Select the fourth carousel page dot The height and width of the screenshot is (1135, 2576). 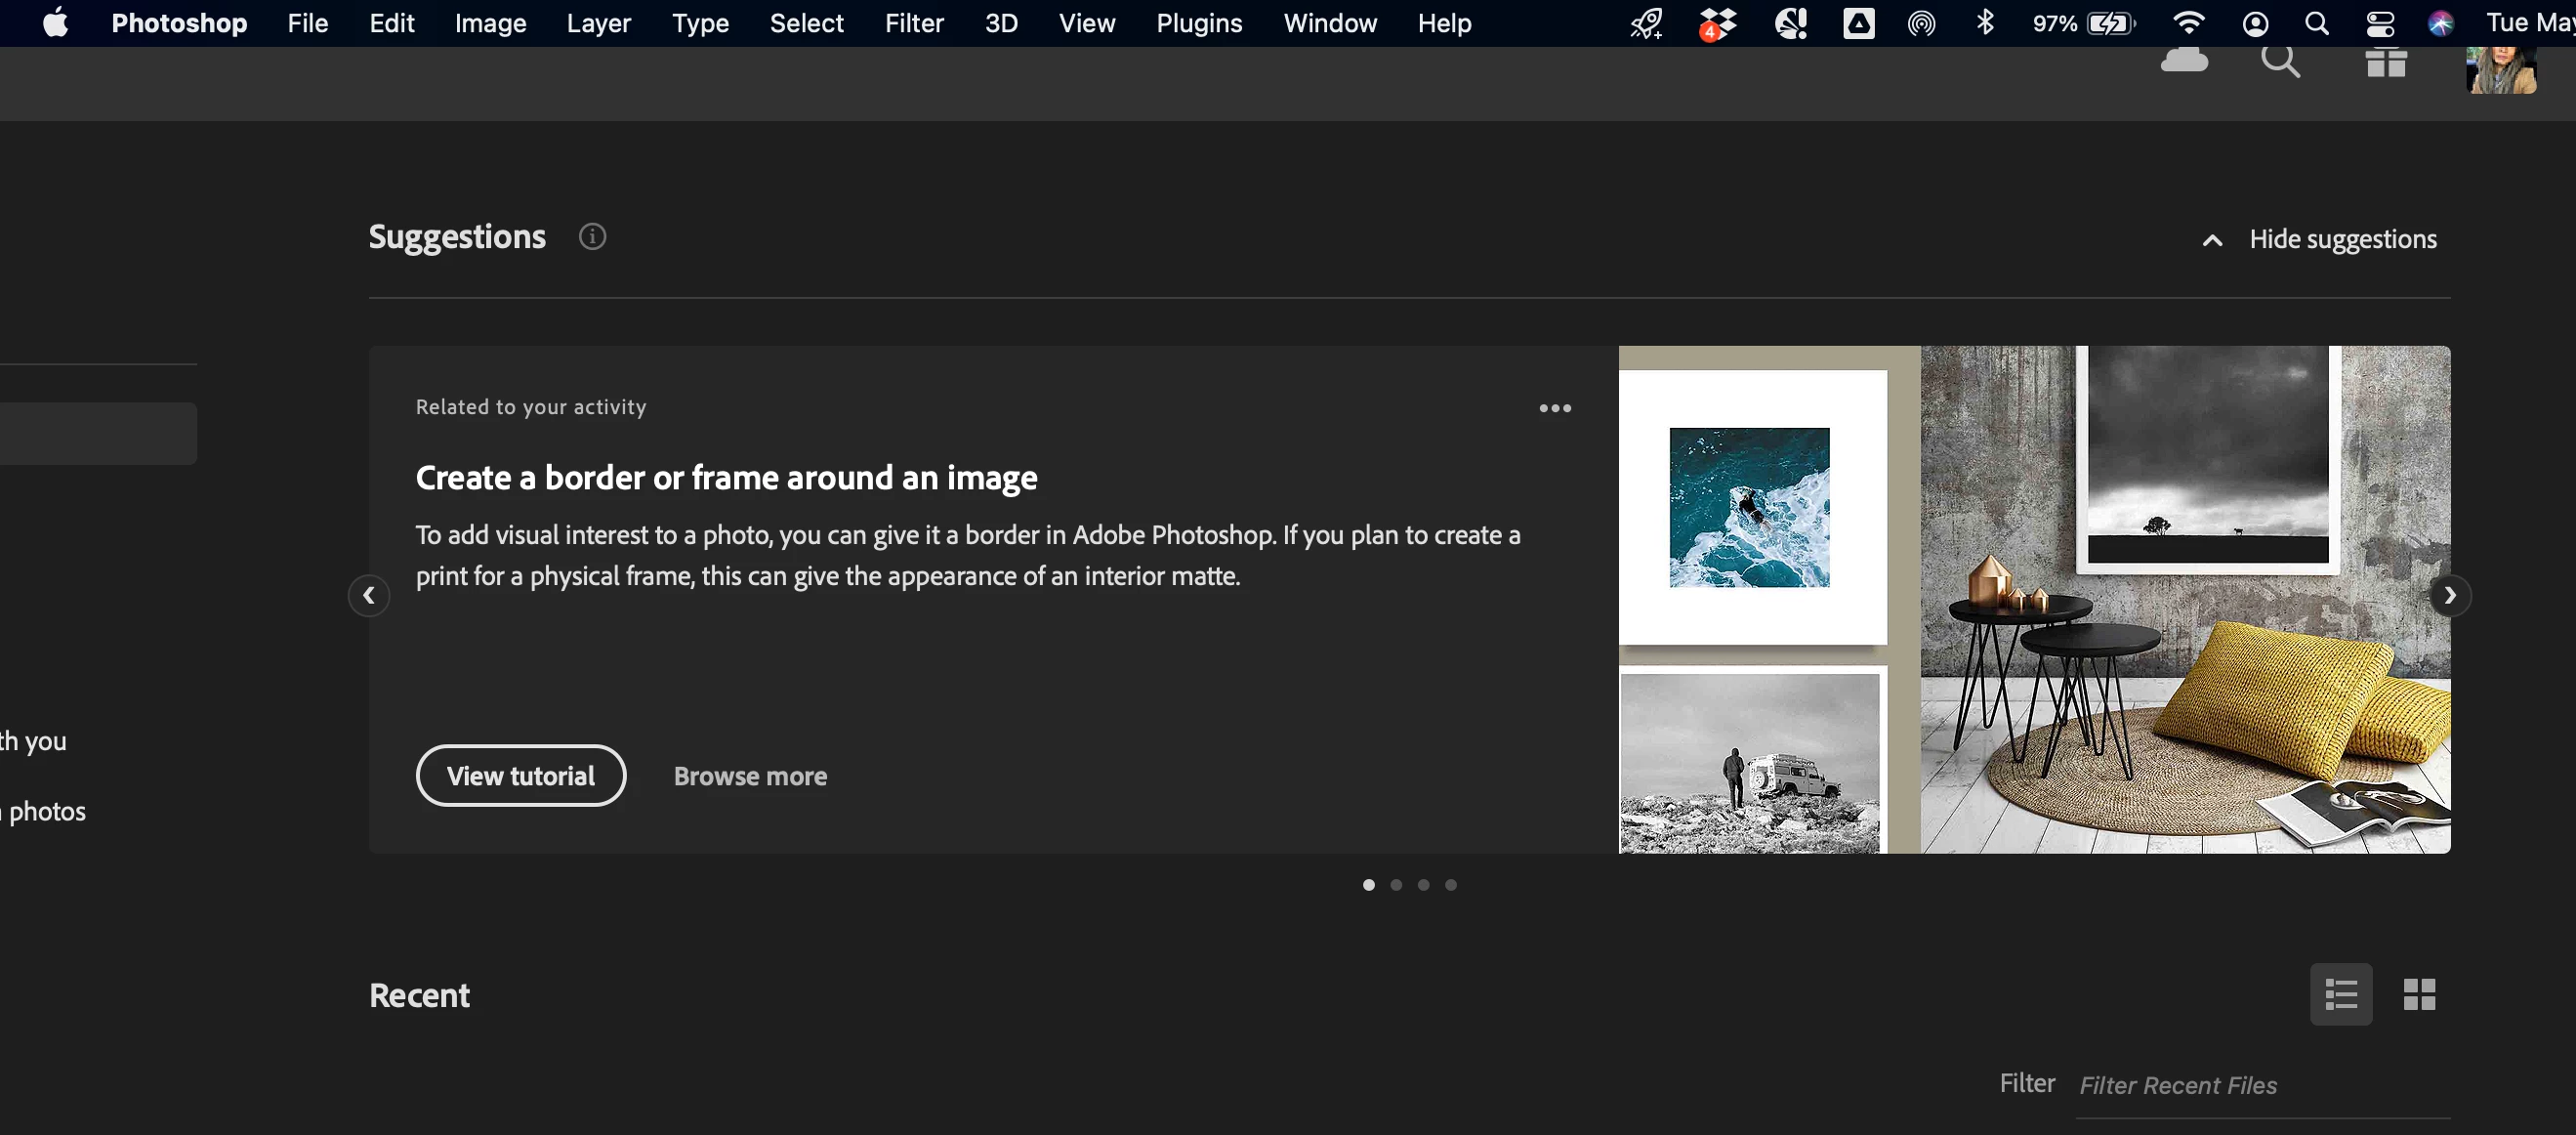(1451, 885)
